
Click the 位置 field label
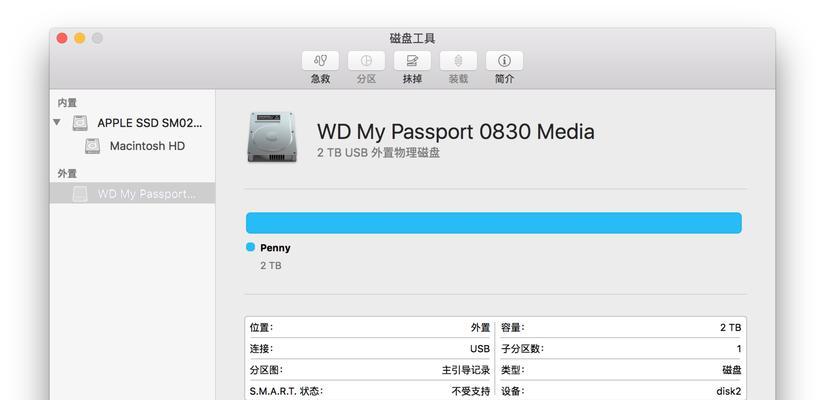coord(261,327)
